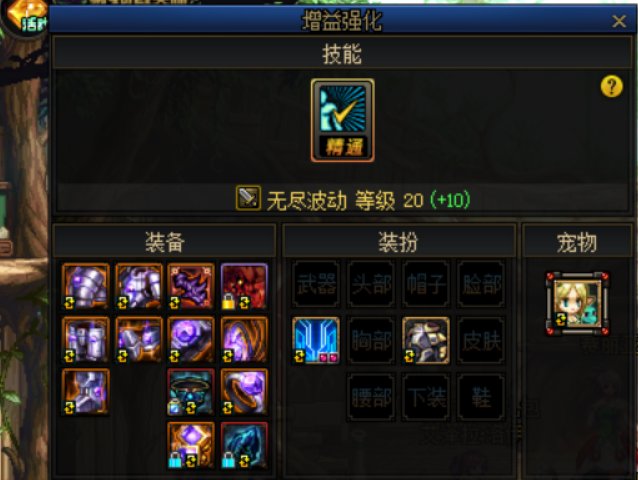Select the empty 皮肤 costume slot
Screen dimensions: 638x480
[481, 340]
